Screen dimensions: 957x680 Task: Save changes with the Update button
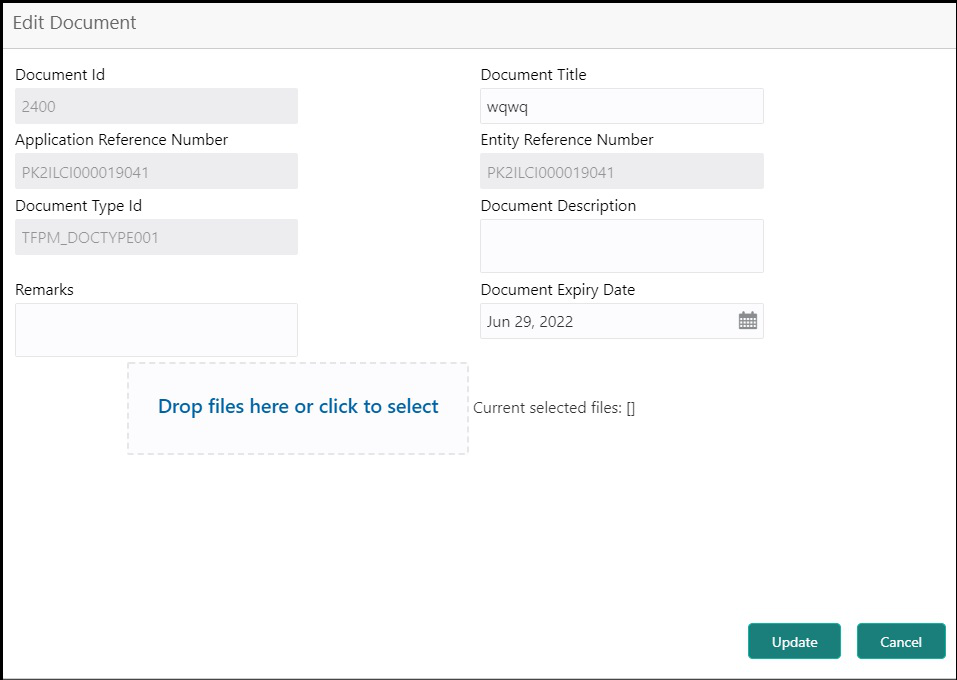click(794, 642)
